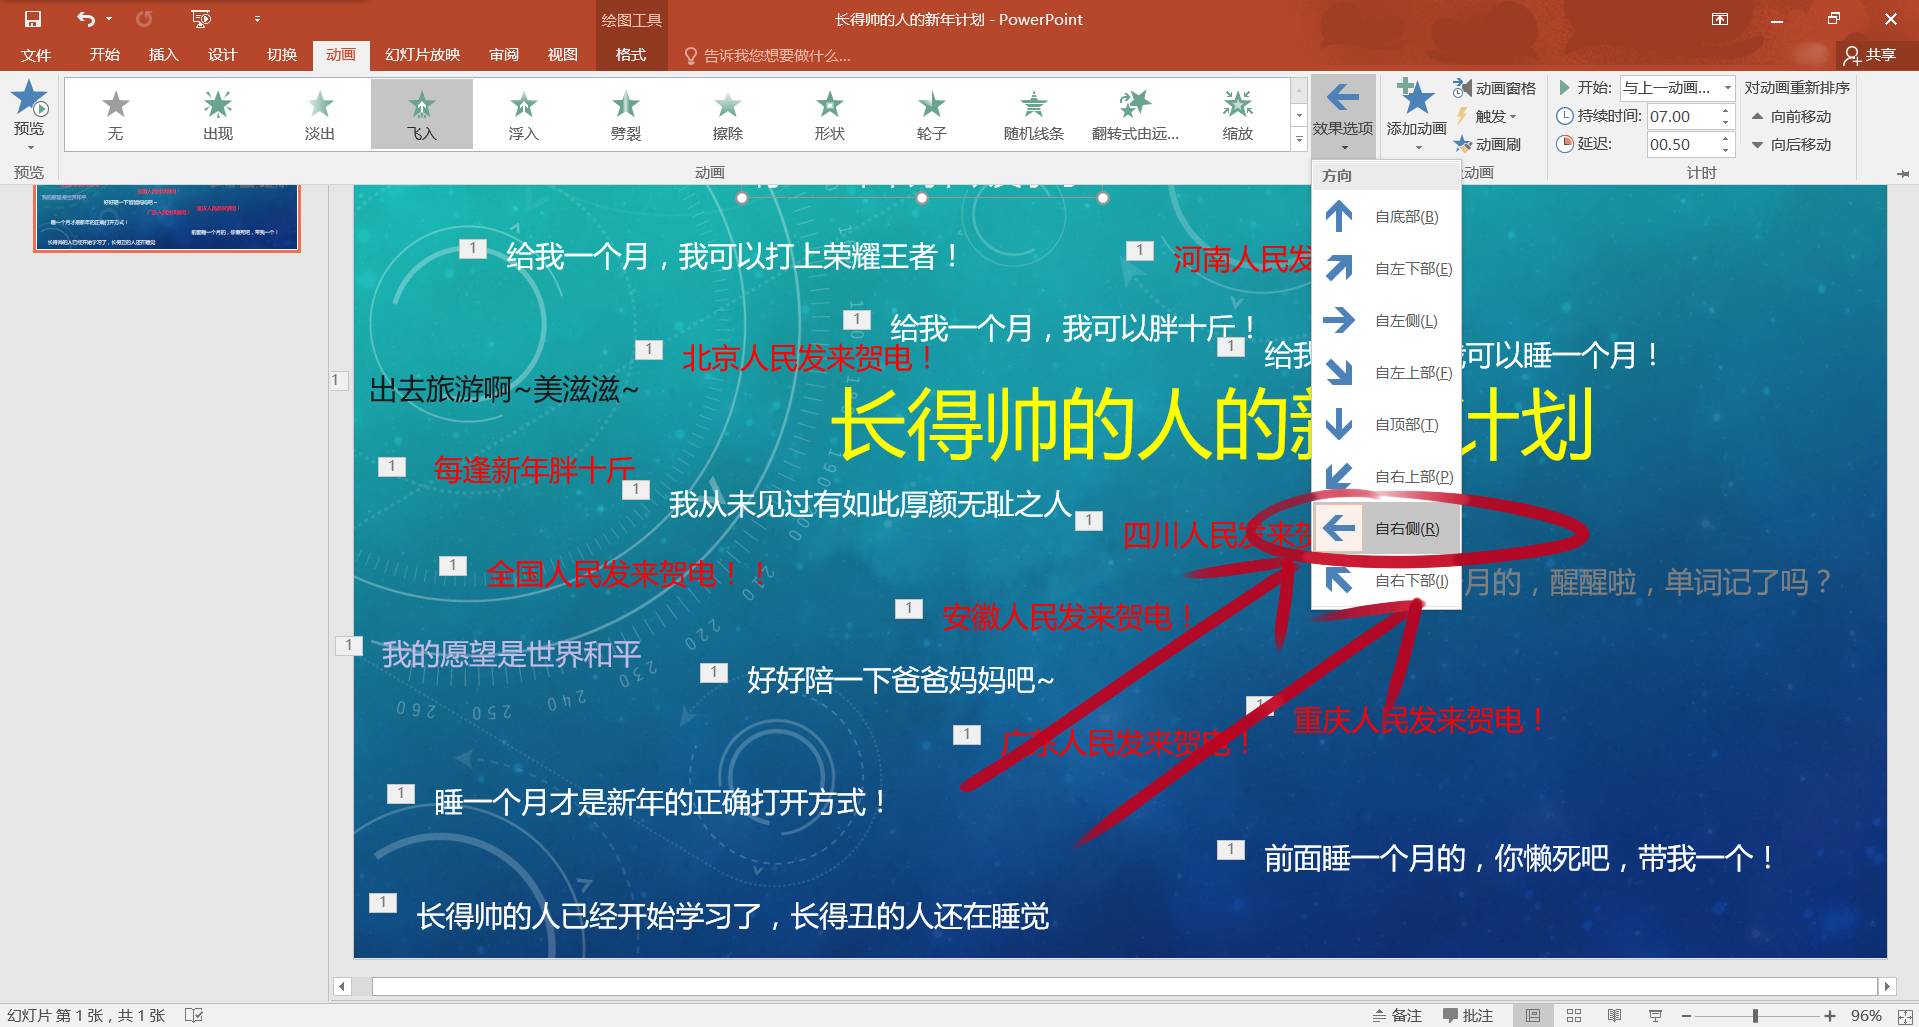
Task: Select the 飞入 animation effect
Action: [x=422, y=115]
